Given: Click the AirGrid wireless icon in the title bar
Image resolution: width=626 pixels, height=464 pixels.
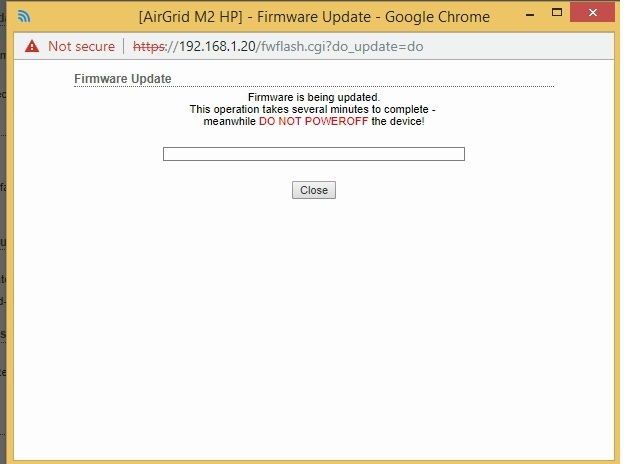Looking at the screenshot, I should (x=22, y=17).
